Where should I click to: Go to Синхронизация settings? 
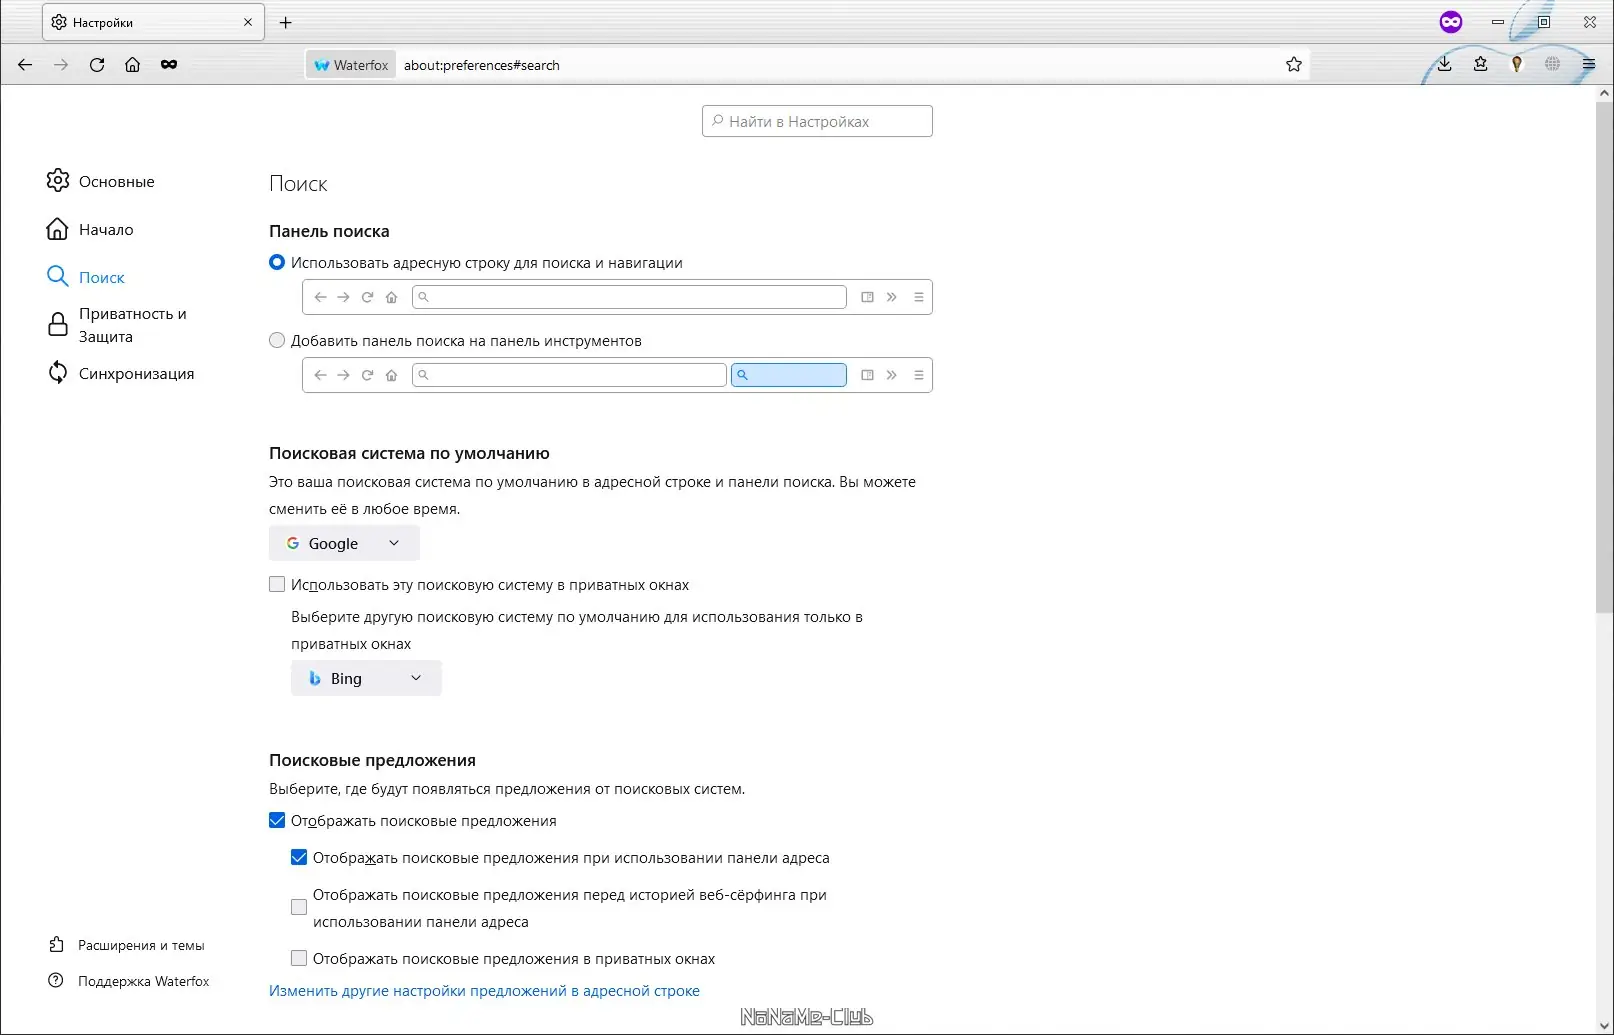point(121,373)
